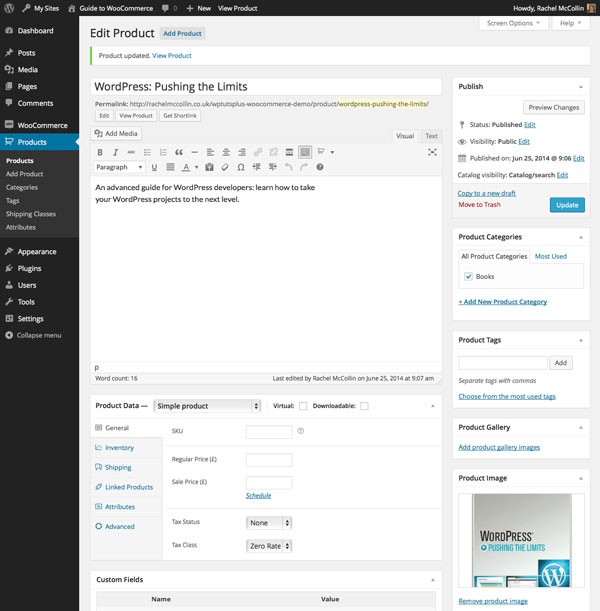Insert a bulleted list
The image size is (600, 611).
point(147,152)
